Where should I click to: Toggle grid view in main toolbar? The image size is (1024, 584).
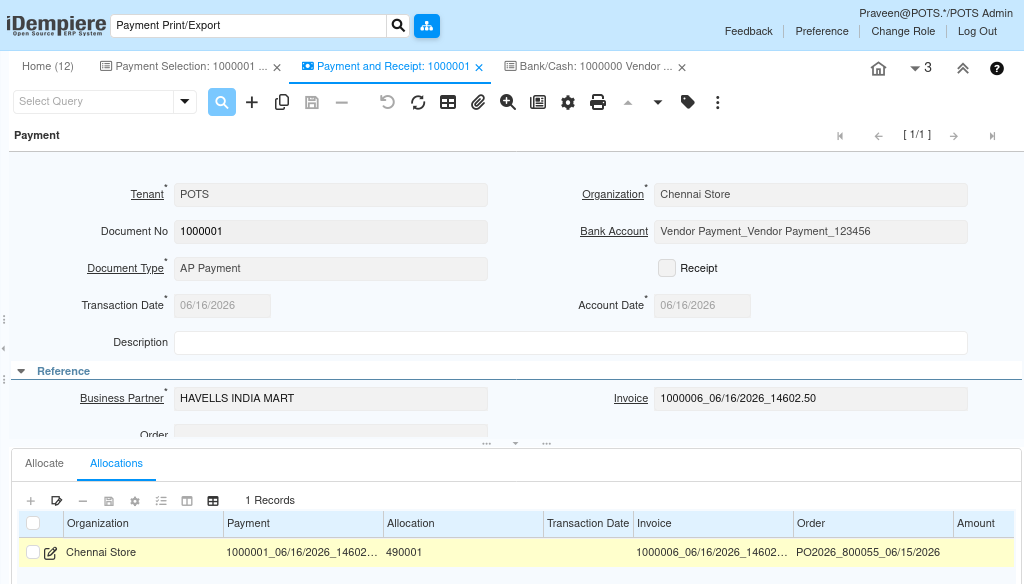tap(448, 103)
